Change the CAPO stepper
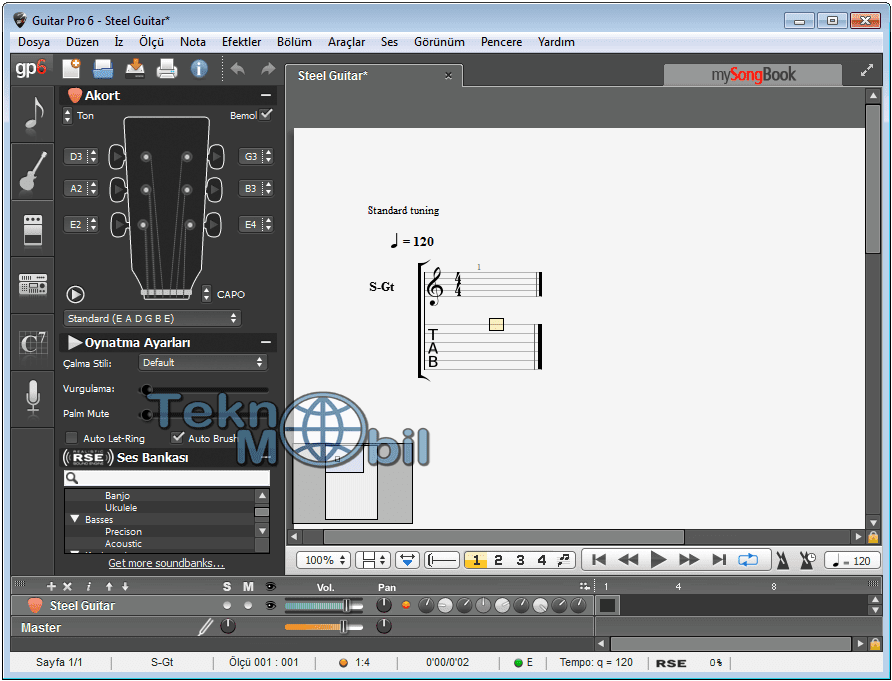Image resolution: width=892 pixels, height=681 pixels. 206,294
